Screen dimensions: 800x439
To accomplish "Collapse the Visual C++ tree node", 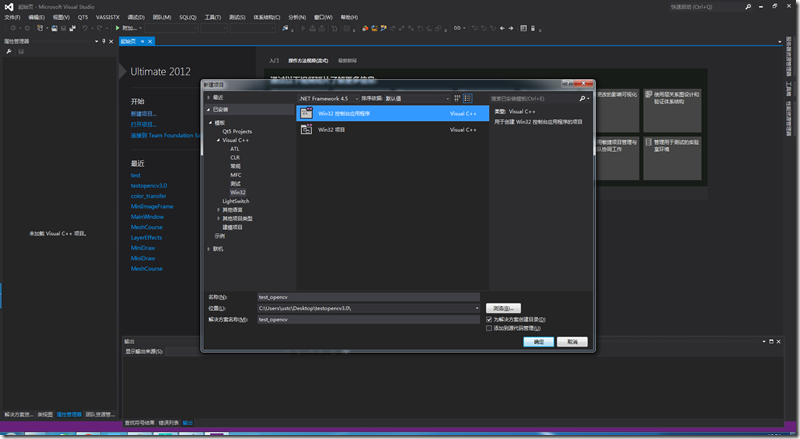I will (218, 140).
